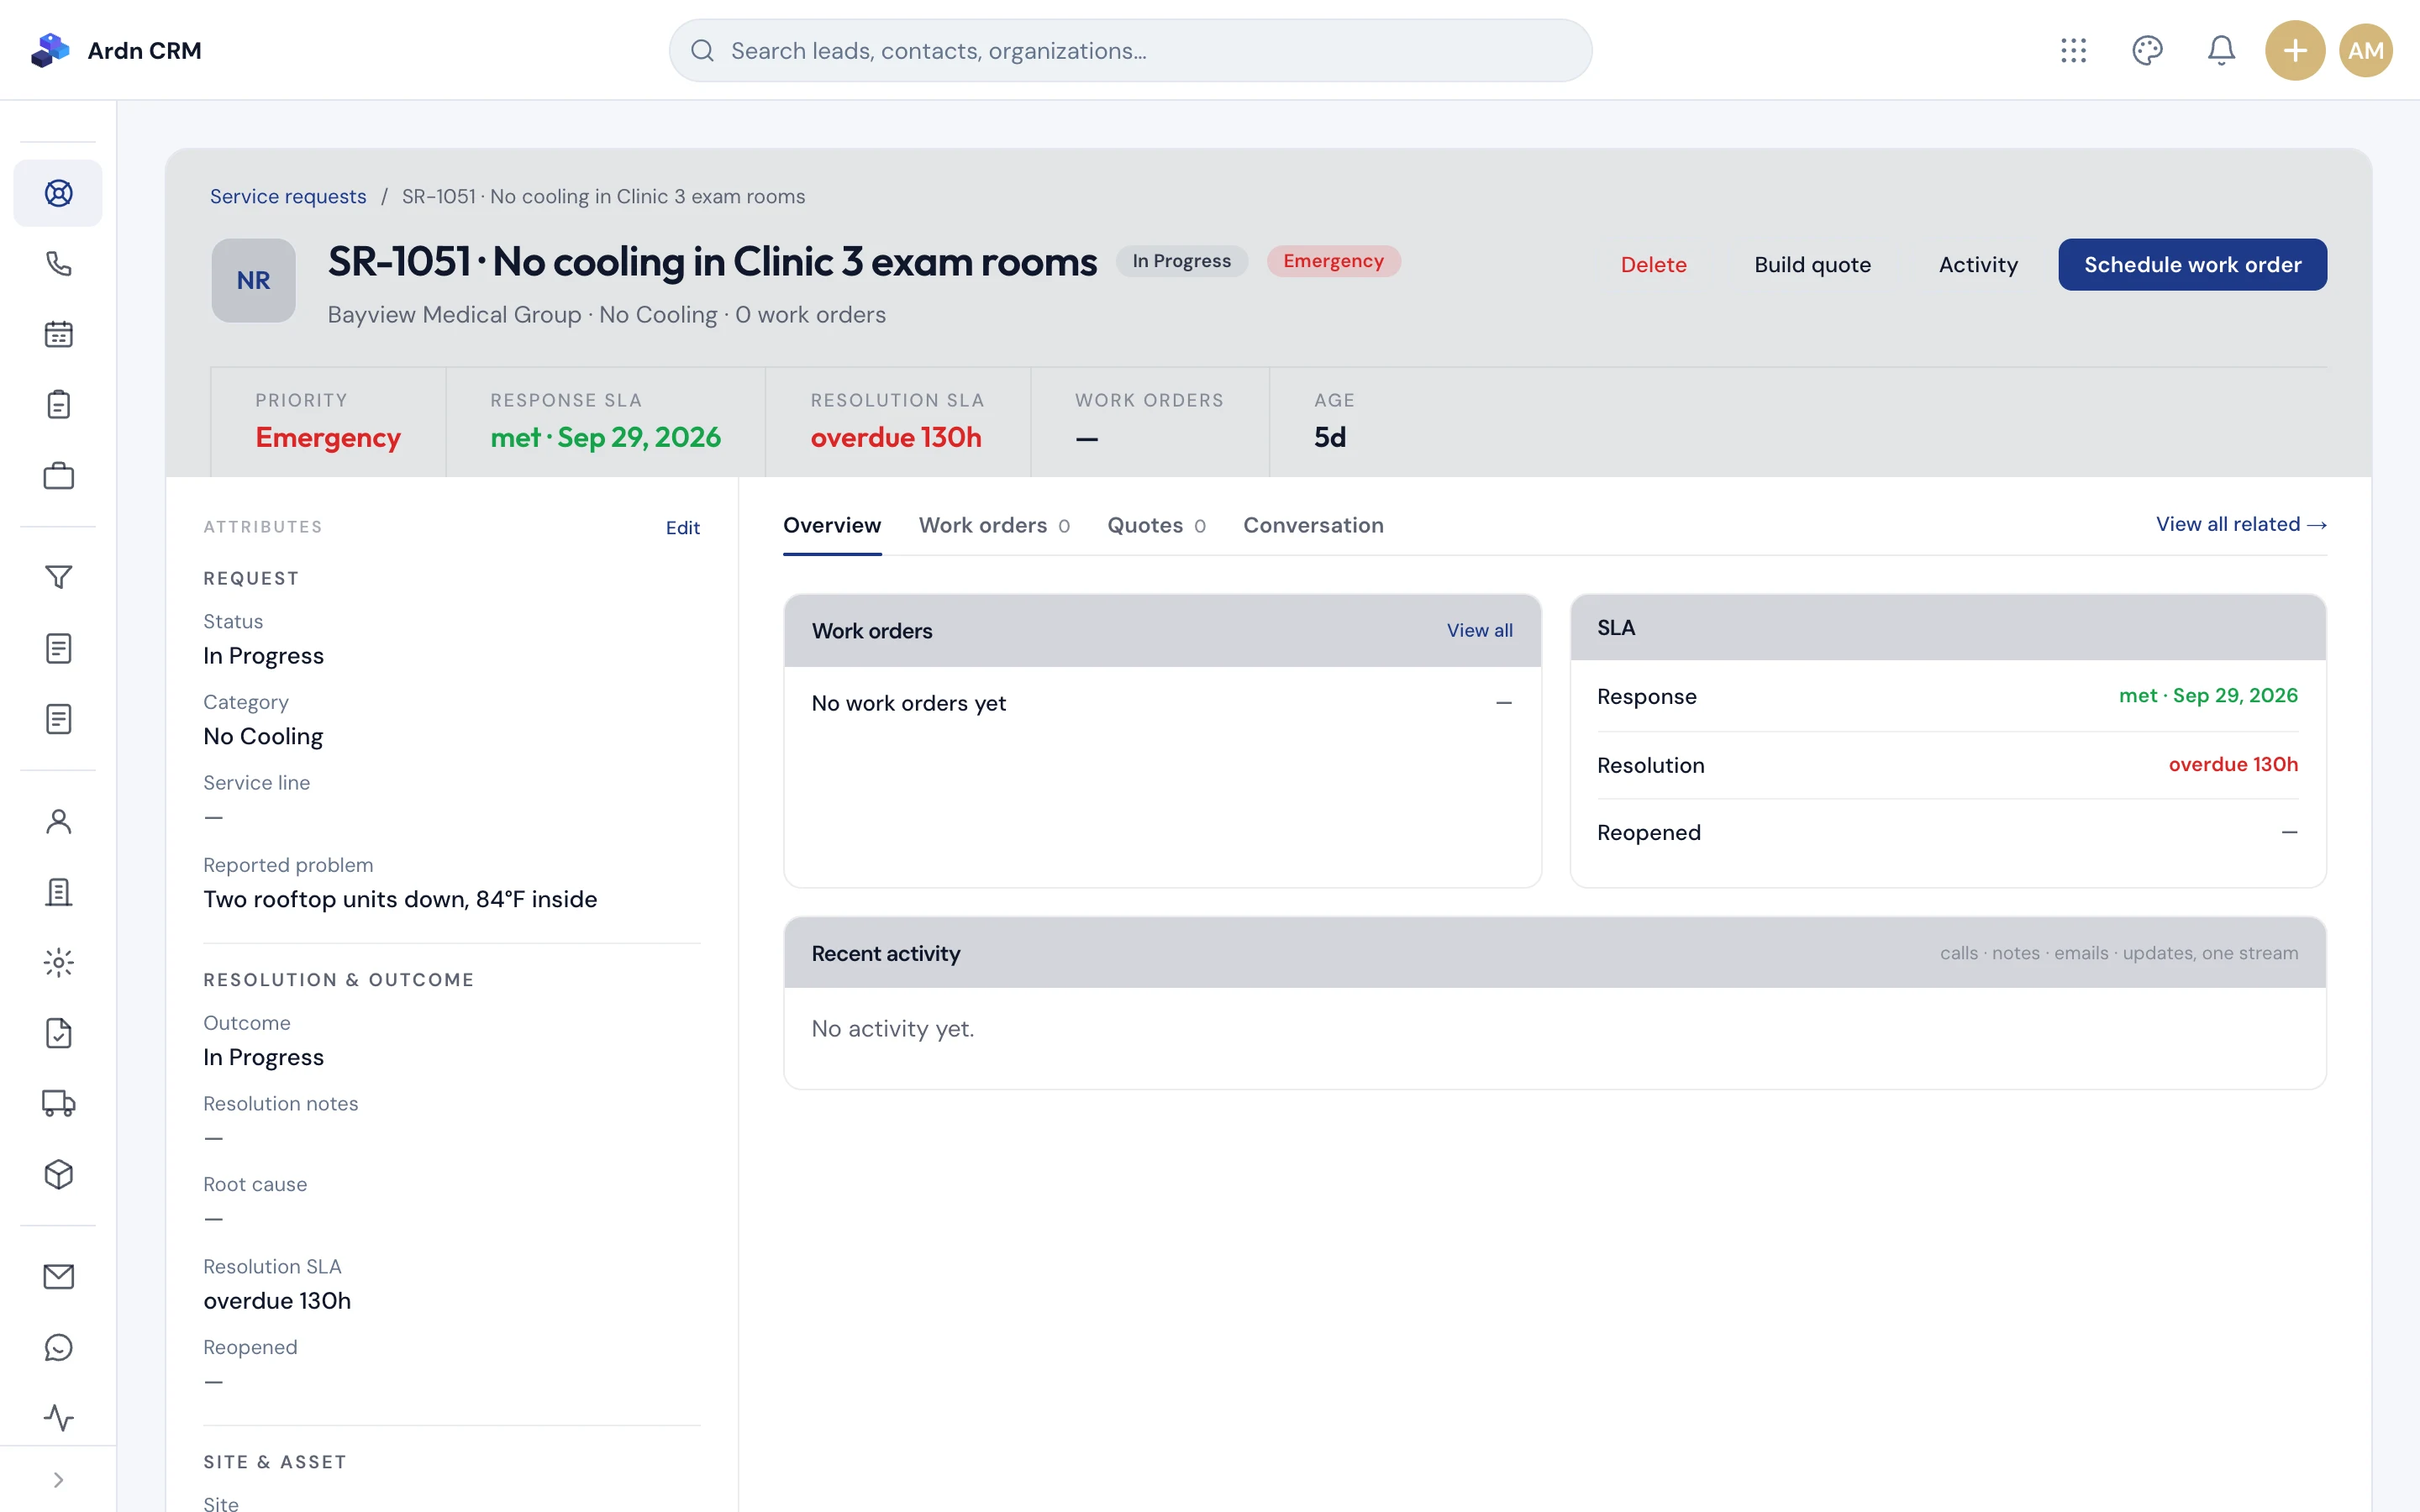Open the box inventory sidebar icon
This screenshot has height=1512, width=2420.
pyautogui.click(x=58, y=1175)
